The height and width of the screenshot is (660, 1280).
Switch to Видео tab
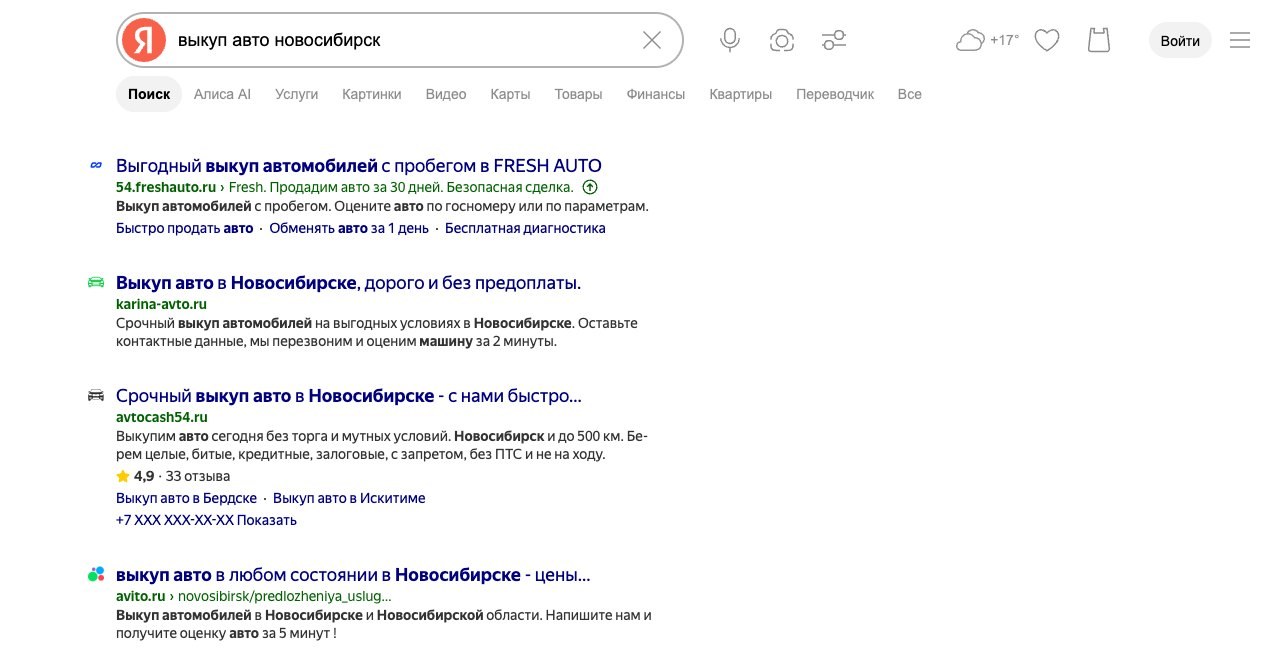click(x=446, y=94)
